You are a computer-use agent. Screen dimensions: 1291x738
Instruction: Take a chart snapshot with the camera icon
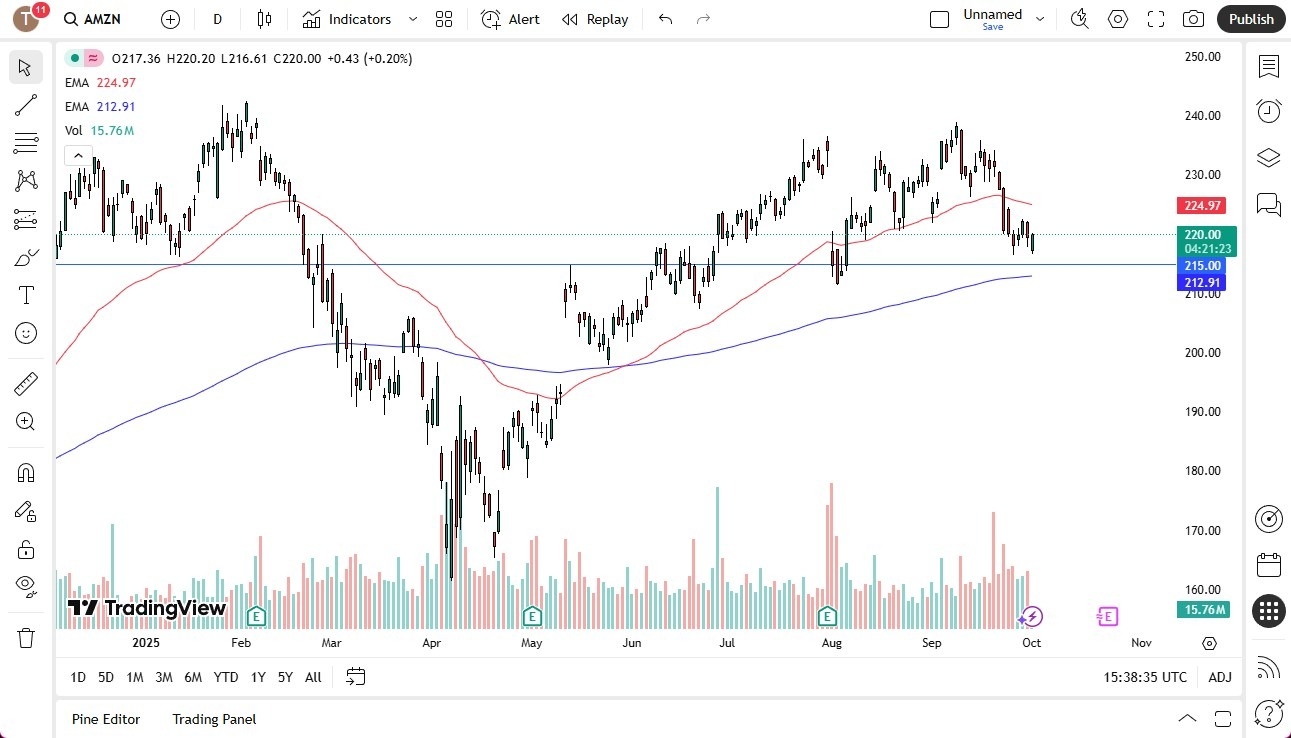tap(1194, 19)
